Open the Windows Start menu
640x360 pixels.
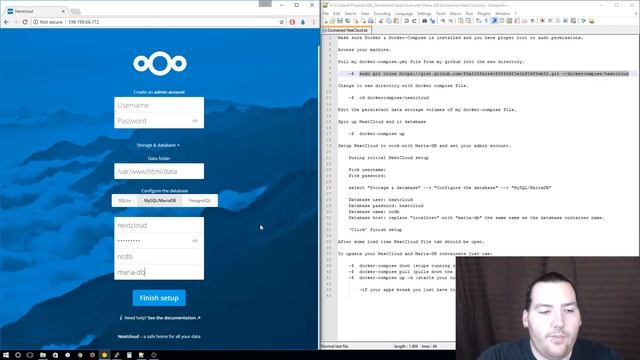click(x=6, y=355)
